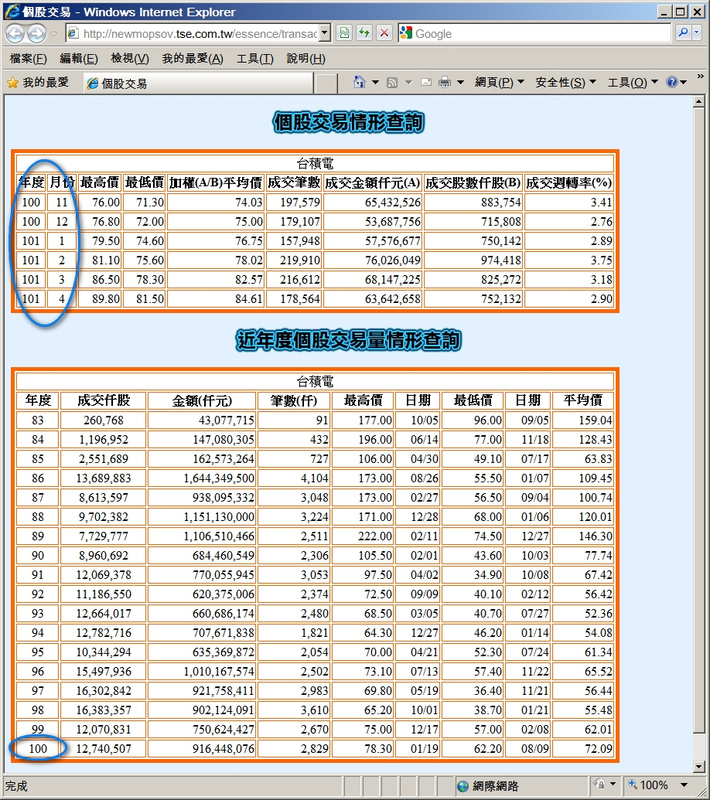
Task: Click the address bar URL field
Action: click(198, 34)
